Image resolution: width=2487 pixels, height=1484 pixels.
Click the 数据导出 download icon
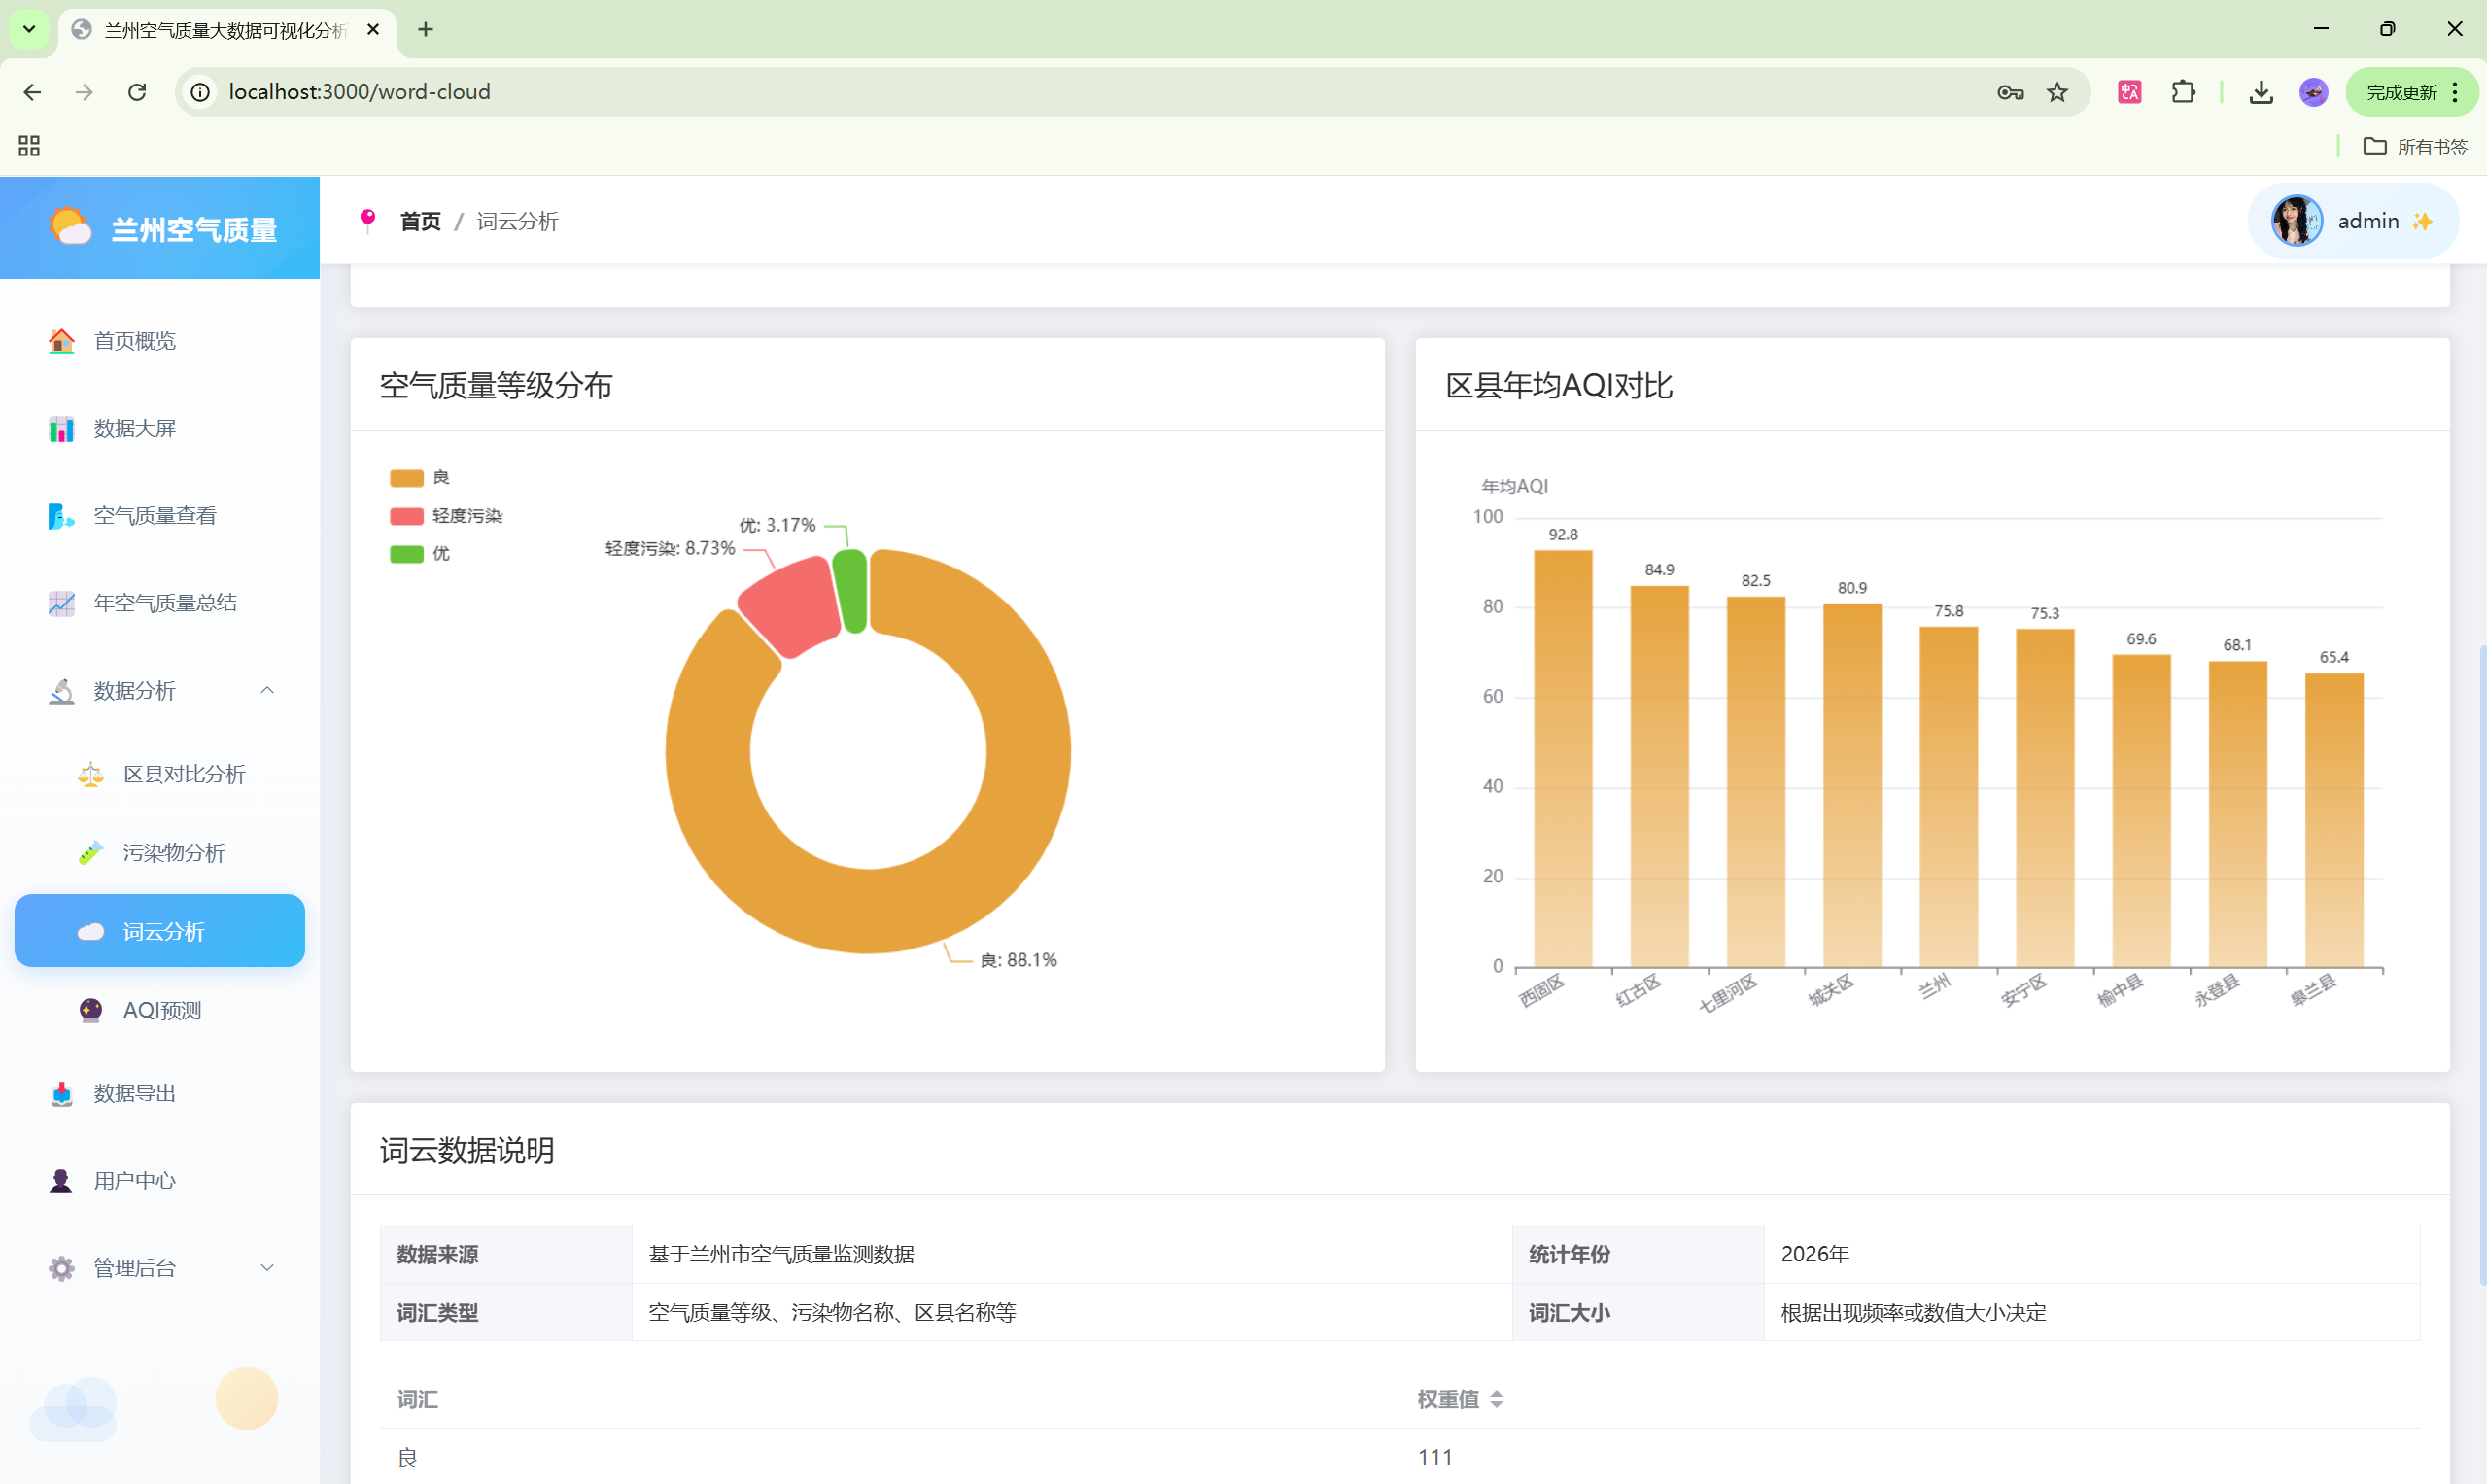(x=61, y=1093)
